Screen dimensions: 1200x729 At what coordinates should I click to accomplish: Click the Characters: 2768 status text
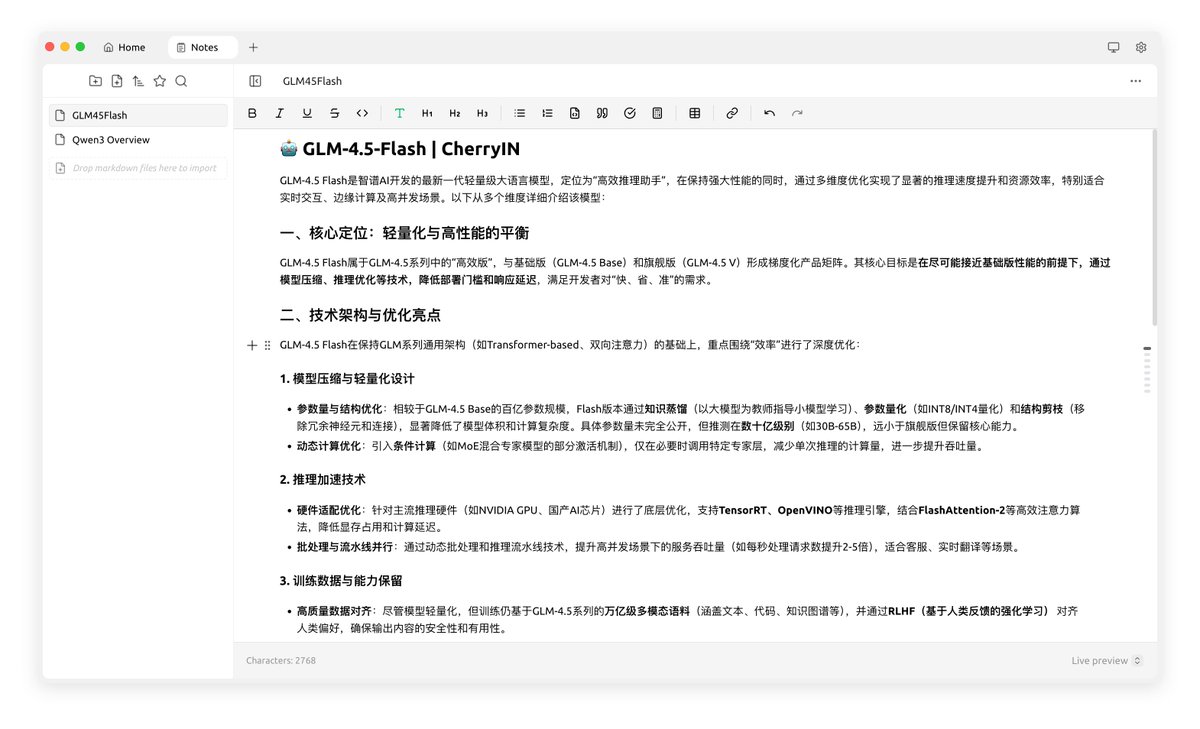tap(281, 660)
